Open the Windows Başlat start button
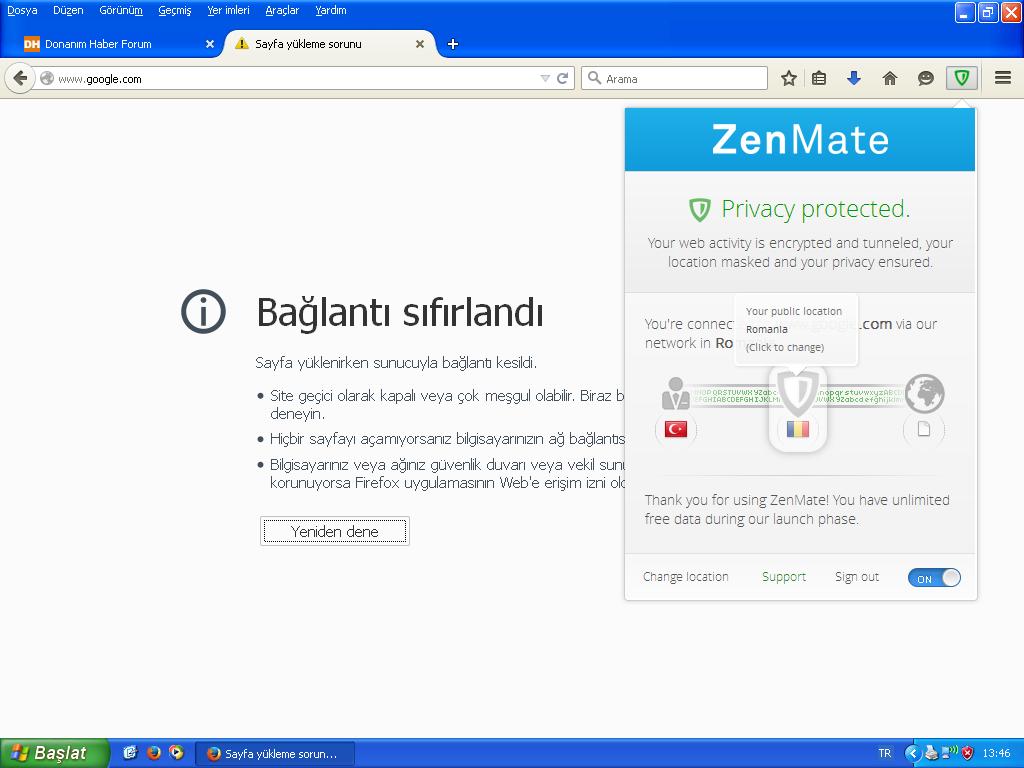This screenshot has width=1024, height=768. click(x=54, y=753)
